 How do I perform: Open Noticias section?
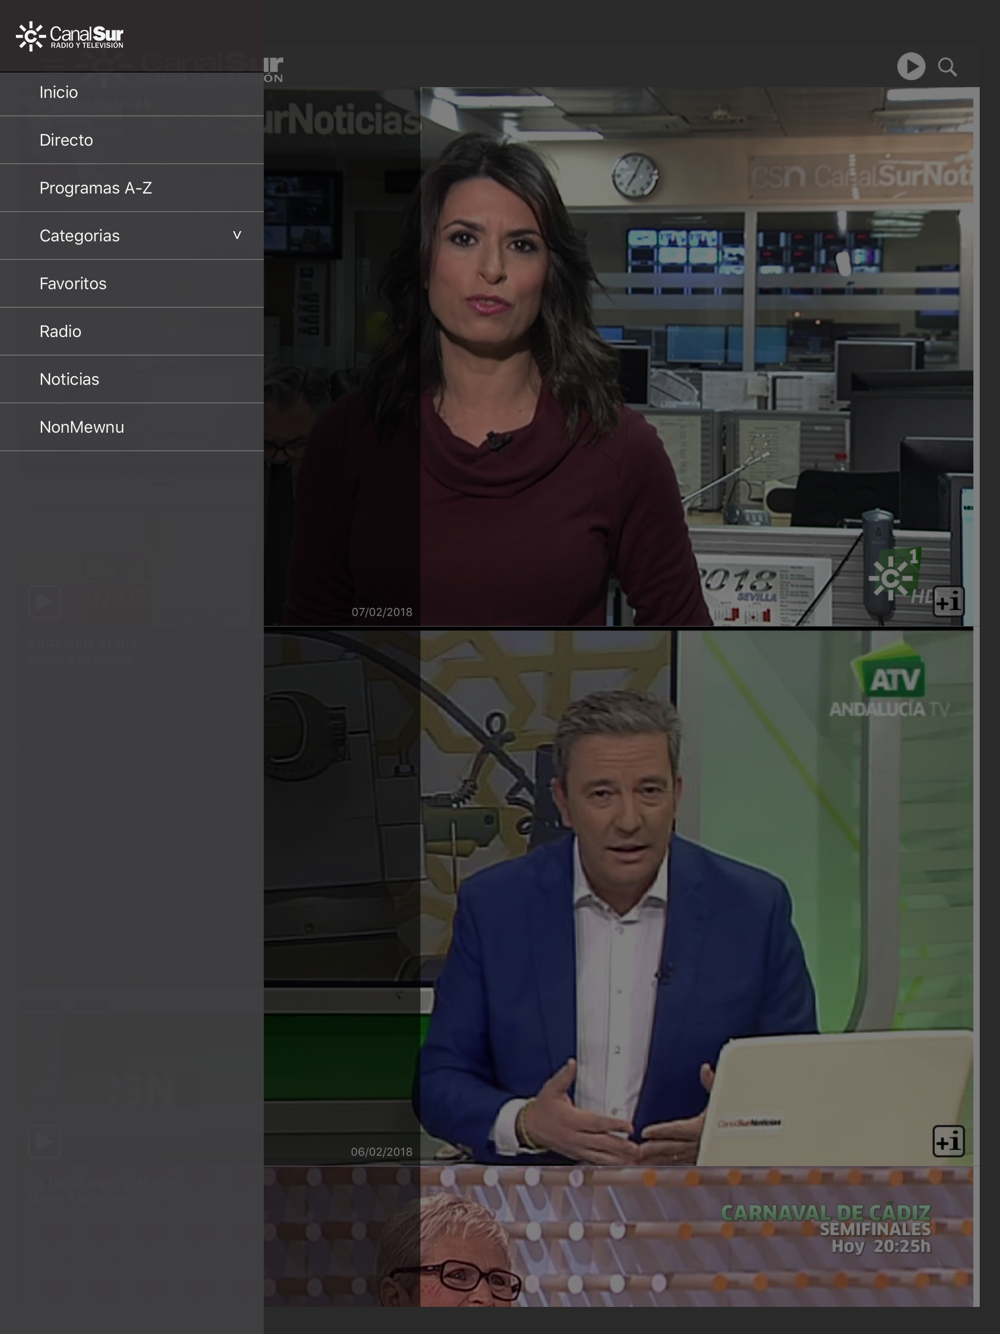[x=132, y=380]
